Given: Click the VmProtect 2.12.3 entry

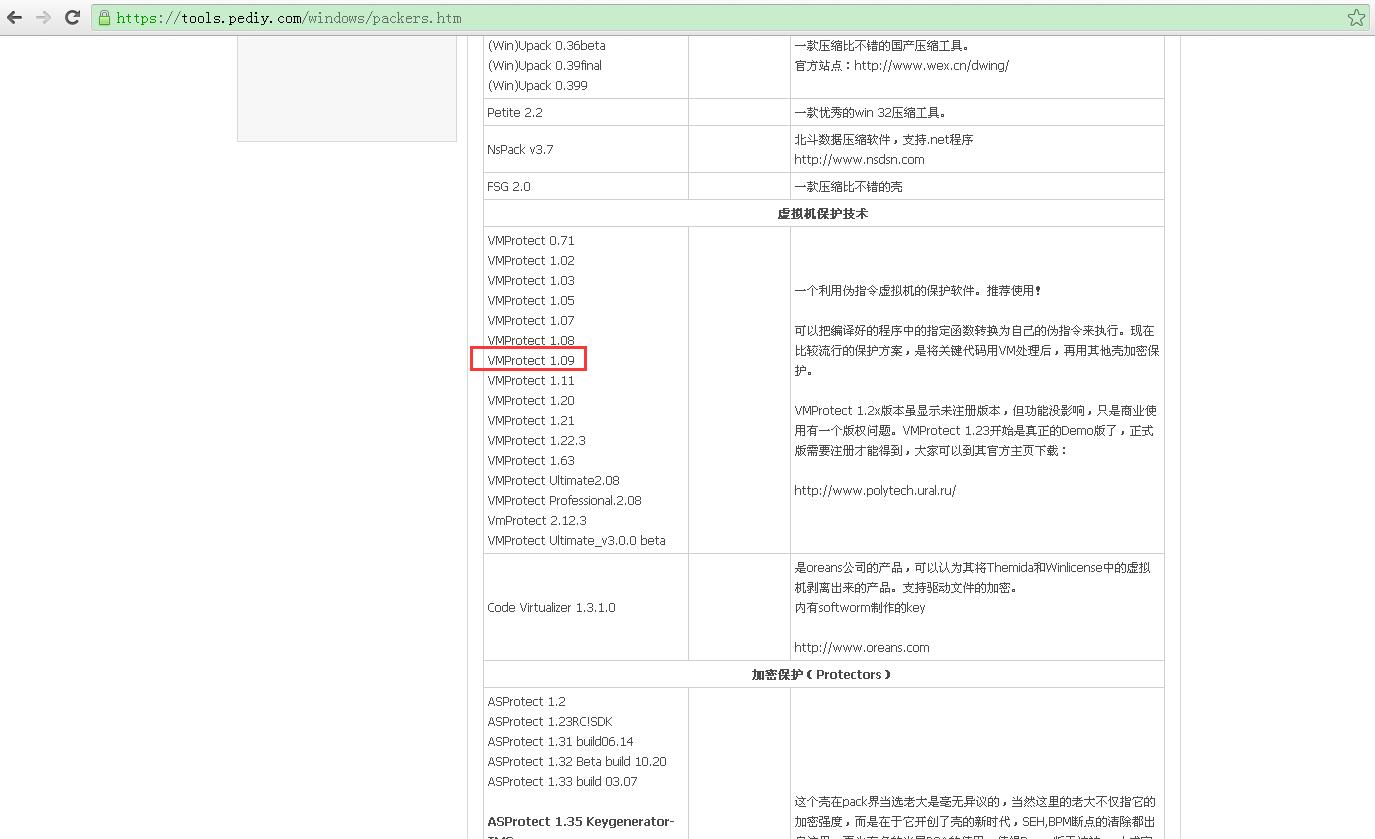Looking at the screenshot, I should tap(537, 520).
